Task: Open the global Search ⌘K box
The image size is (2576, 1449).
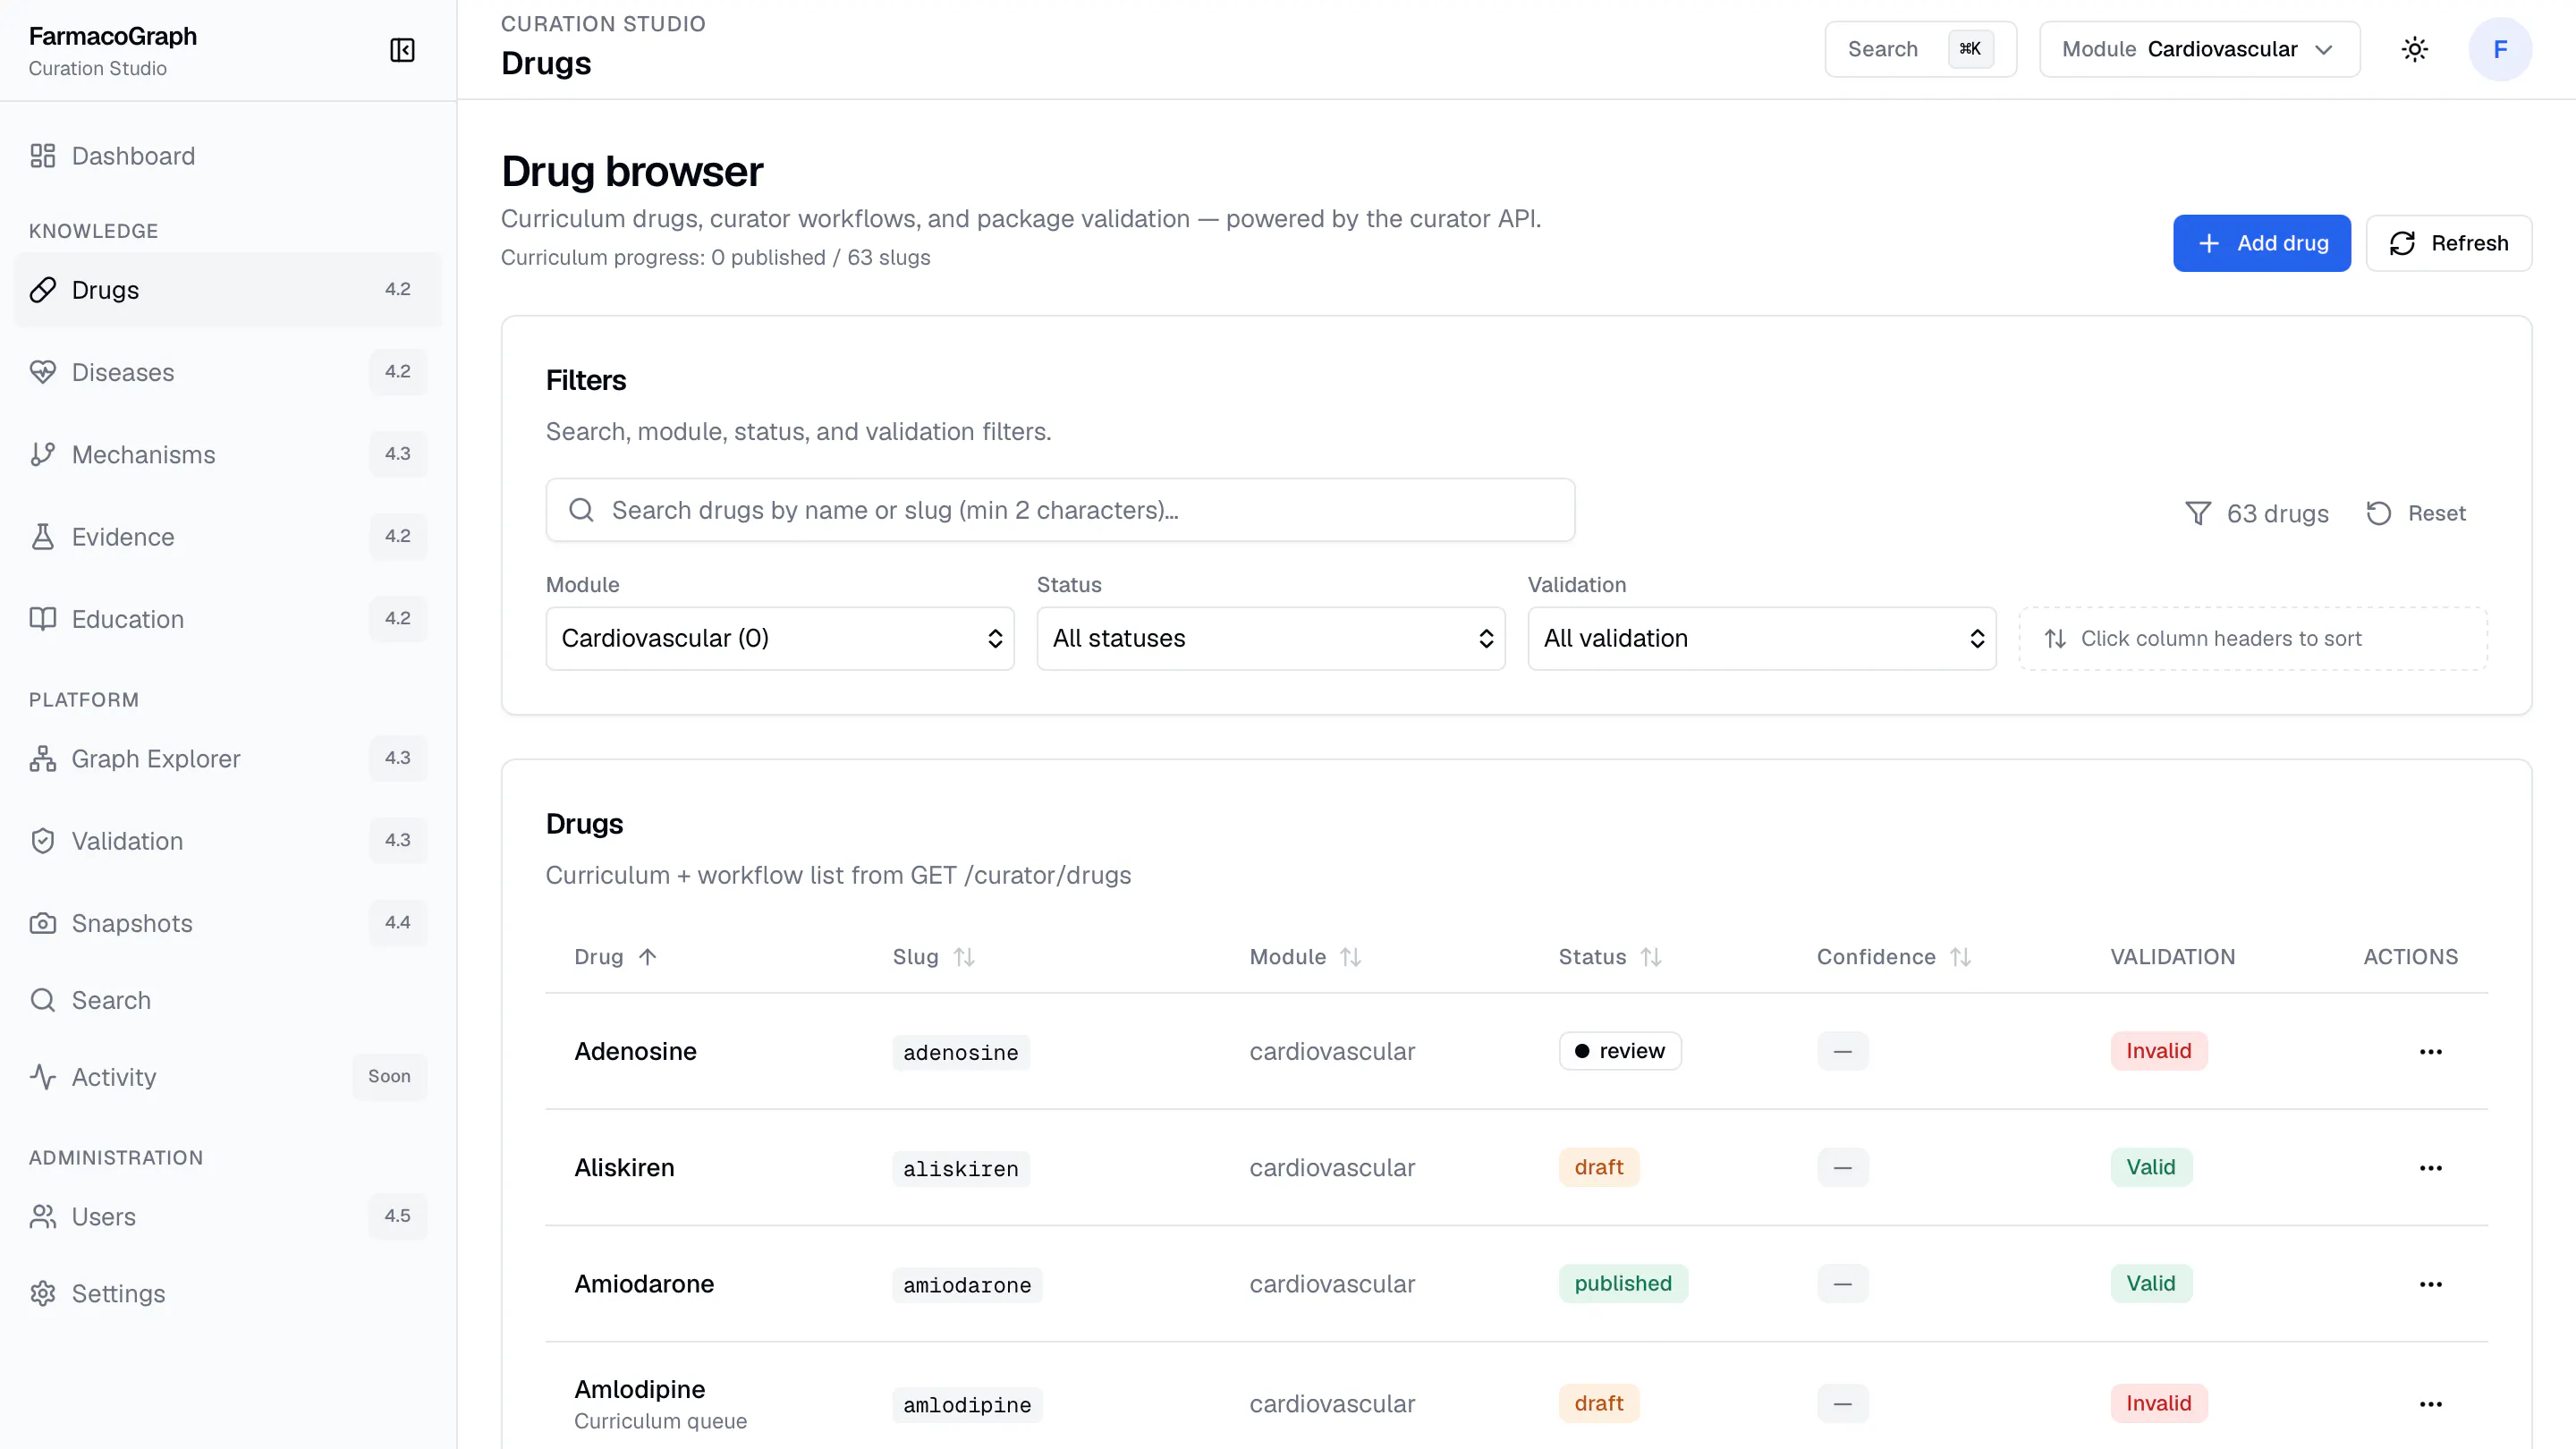Action: click(1920, 49)
